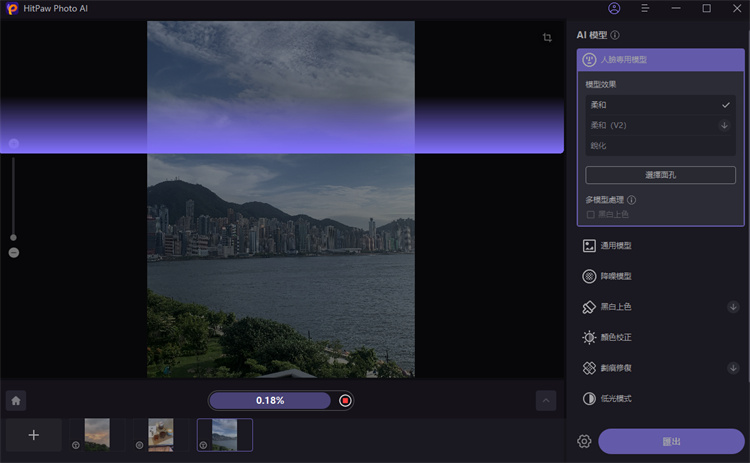Image resolution: width=750 pixels, height=463 pixels.
Task: Click download arrow beside 黑白上色 model
Action: tap(733, 307)
